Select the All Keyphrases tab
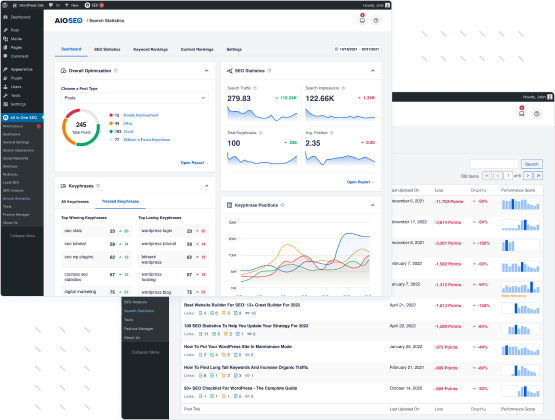 (75, 202)
